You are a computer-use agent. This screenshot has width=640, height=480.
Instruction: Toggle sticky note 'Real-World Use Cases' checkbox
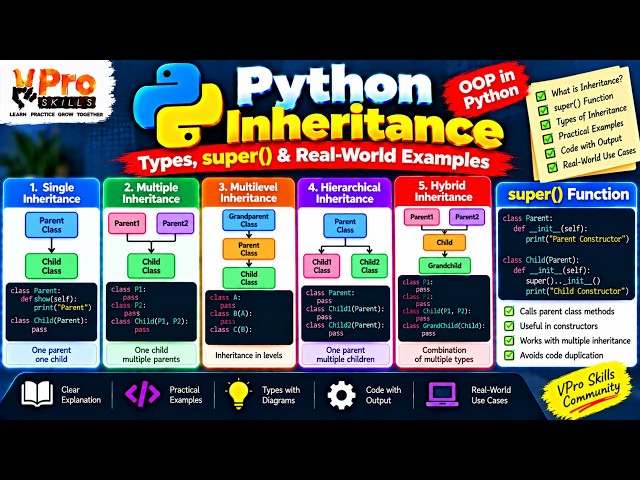(x=552, y=167)
